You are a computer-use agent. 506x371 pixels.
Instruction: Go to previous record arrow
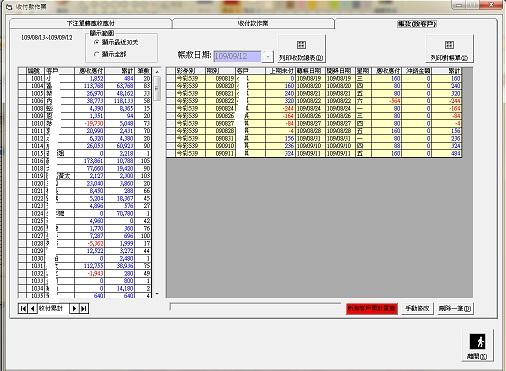click(32, 308)
